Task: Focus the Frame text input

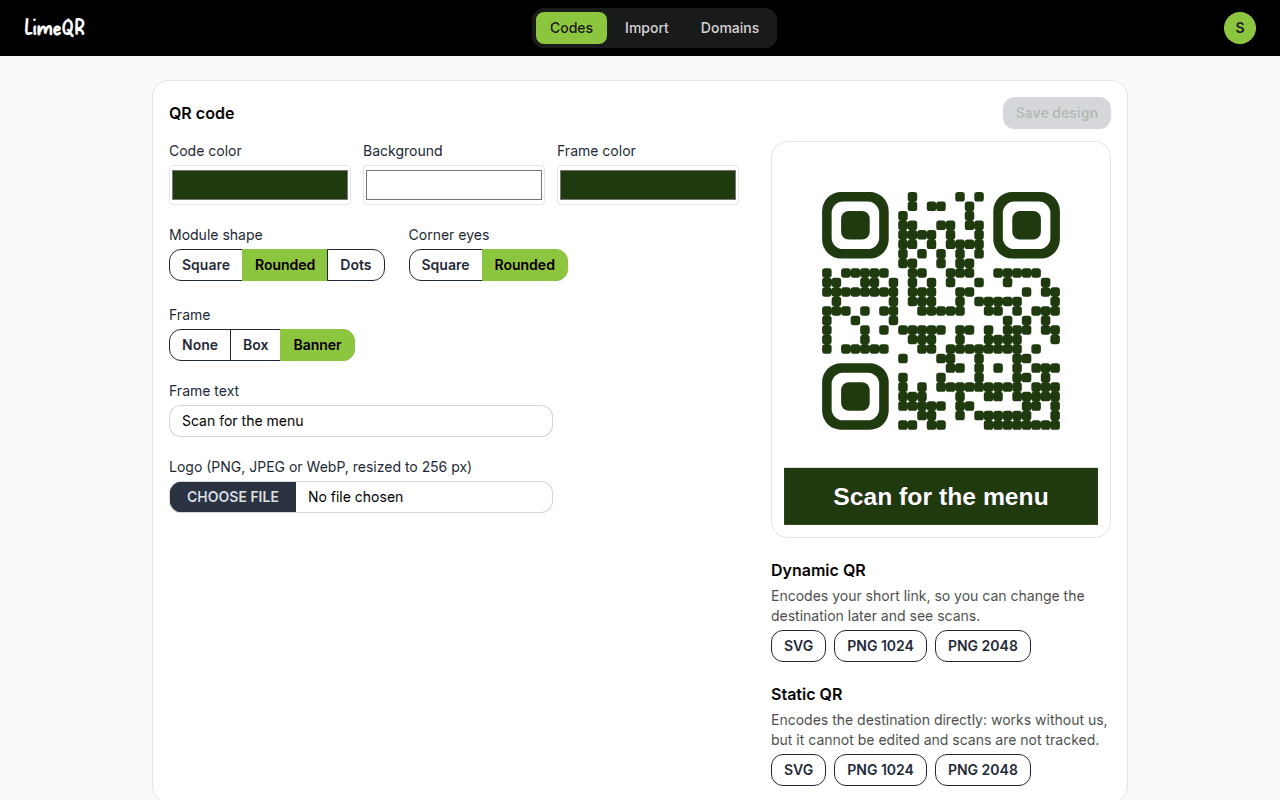Action: point(361,421)
